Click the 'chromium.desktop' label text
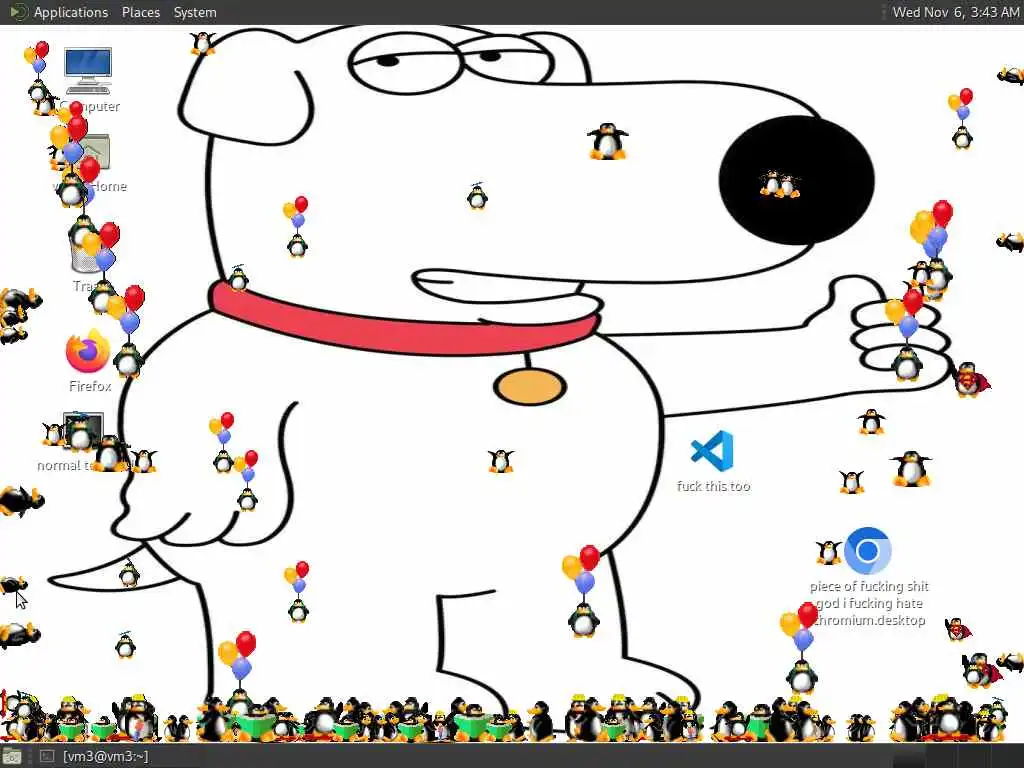Screen dimensions: 1024x768 tap(869, 620)
